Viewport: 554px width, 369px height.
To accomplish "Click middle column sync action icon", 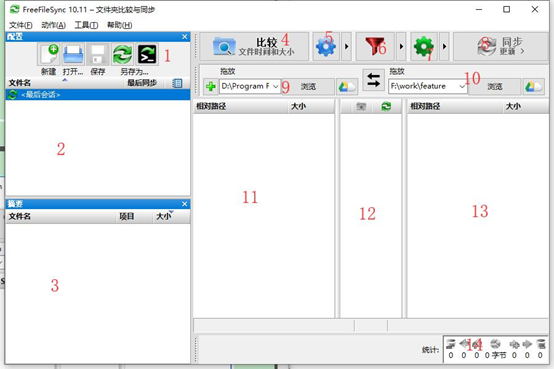I will [386, 106].
